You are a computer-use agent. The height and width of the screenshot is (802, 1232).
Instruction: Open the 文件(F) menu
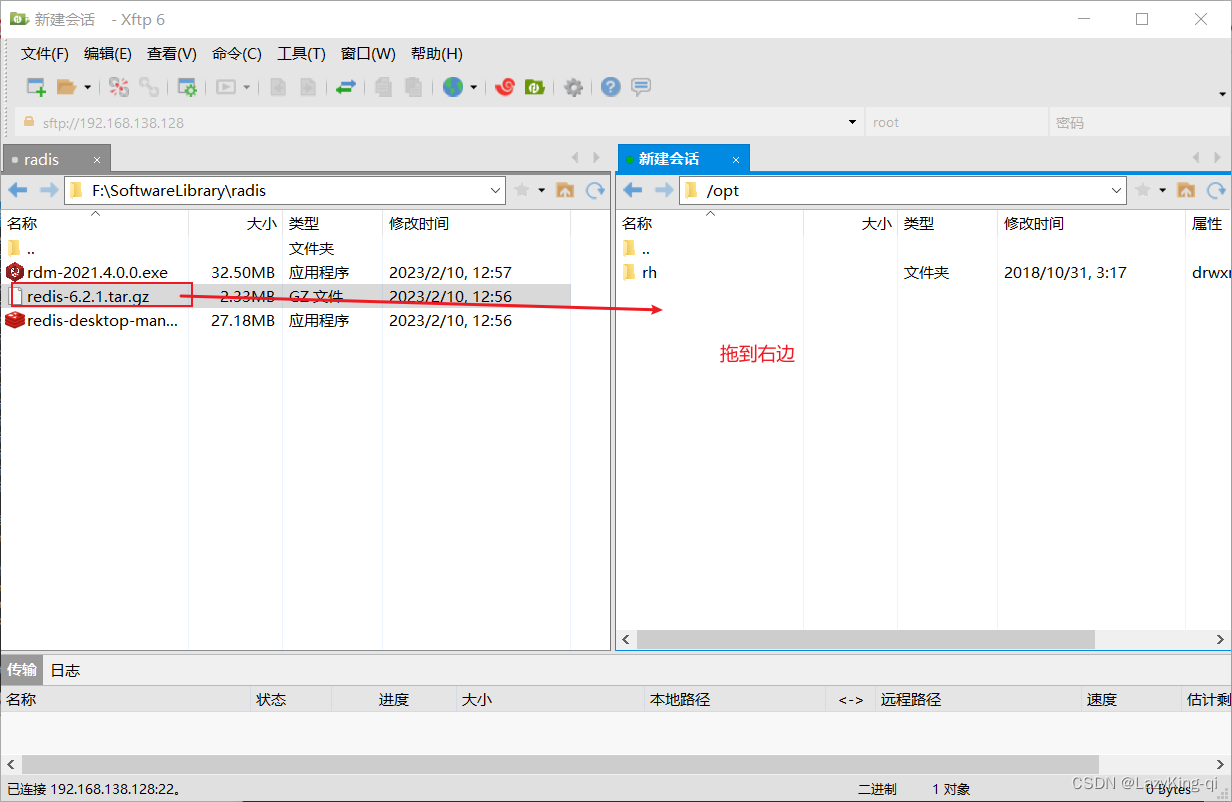[45, 54]
